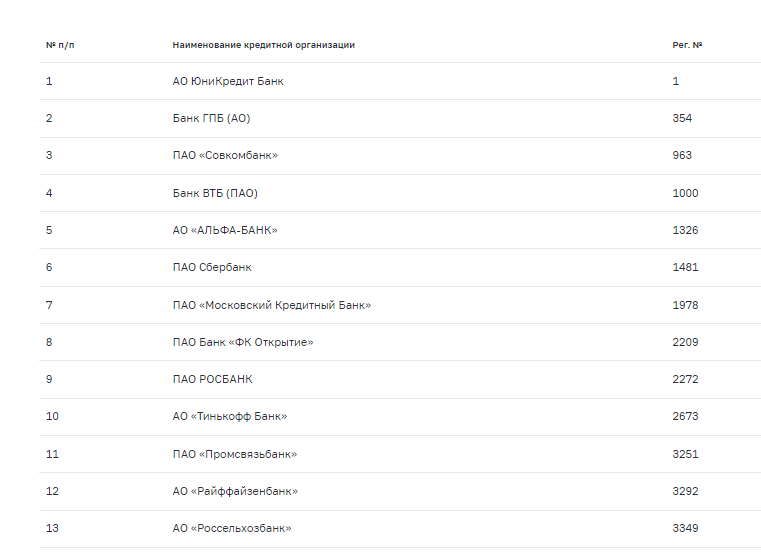Image resolution: width=761 pixels, height=557 pixels.
Task: Click the 'АО «Россельхозбанк»' name
Action: pos(232,528)
